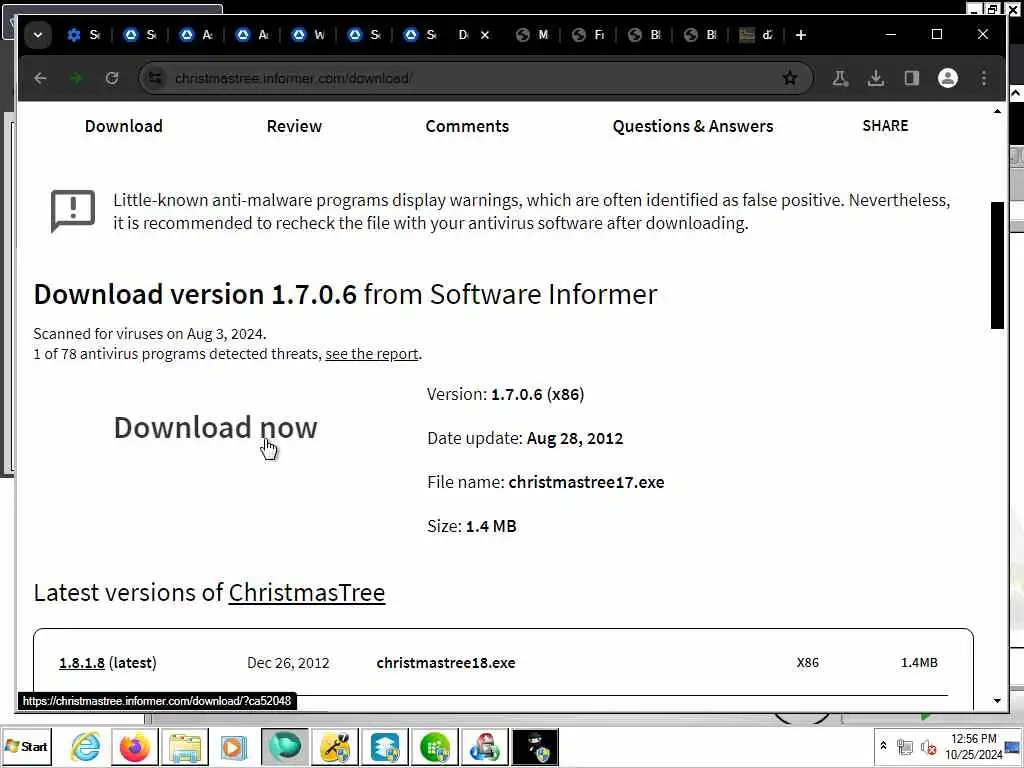Show hidden system tray icons
1024x768 pixels.
pos(883,746)
